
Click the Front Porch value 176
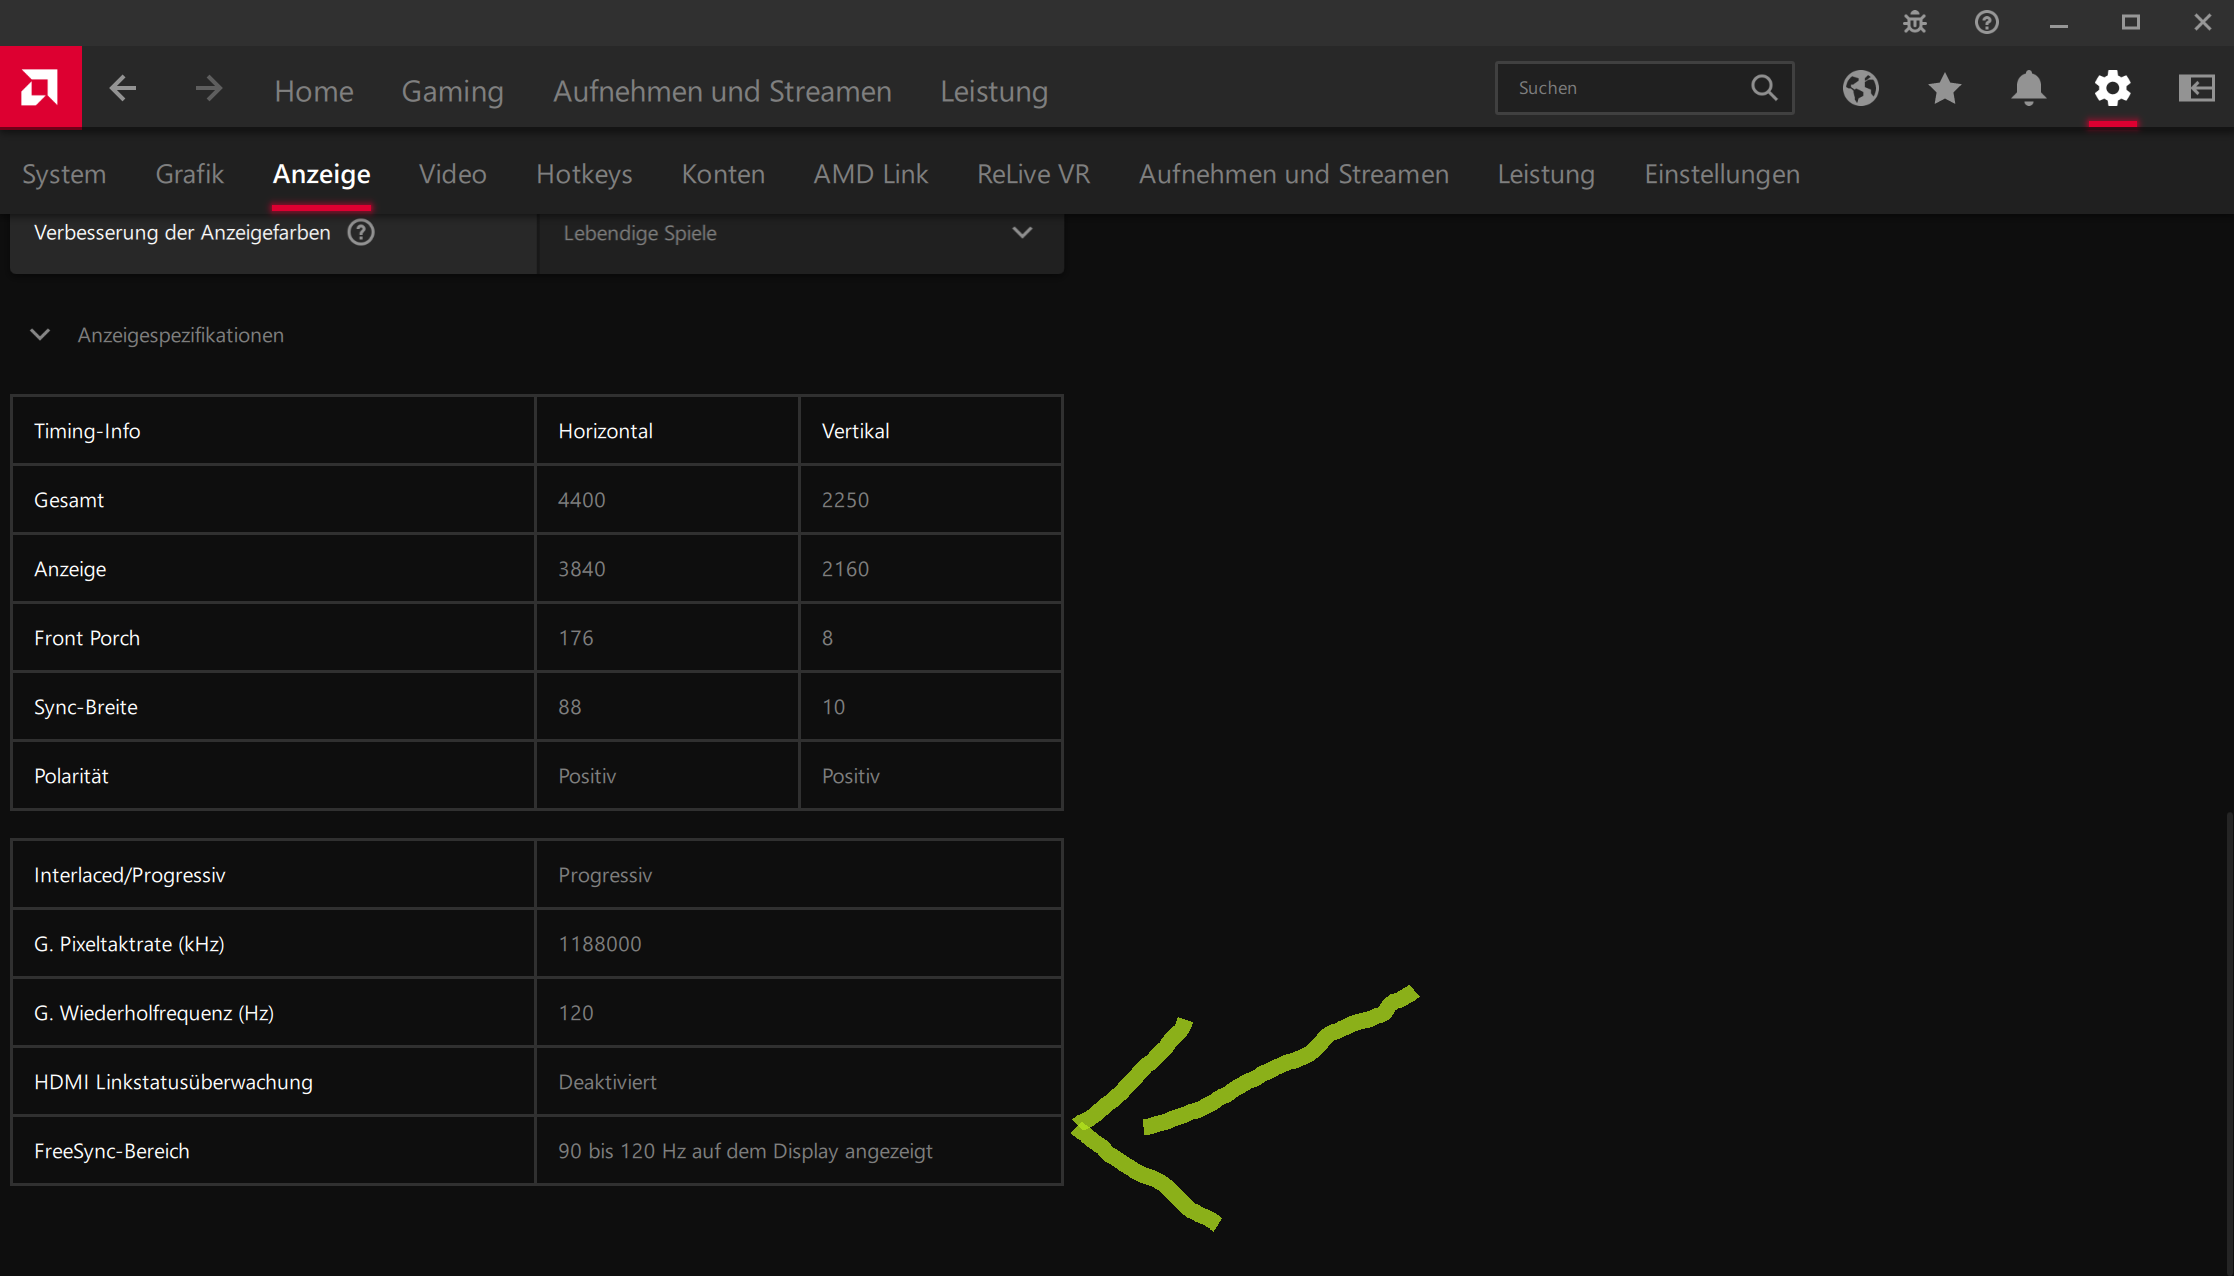tap(576, 638)
